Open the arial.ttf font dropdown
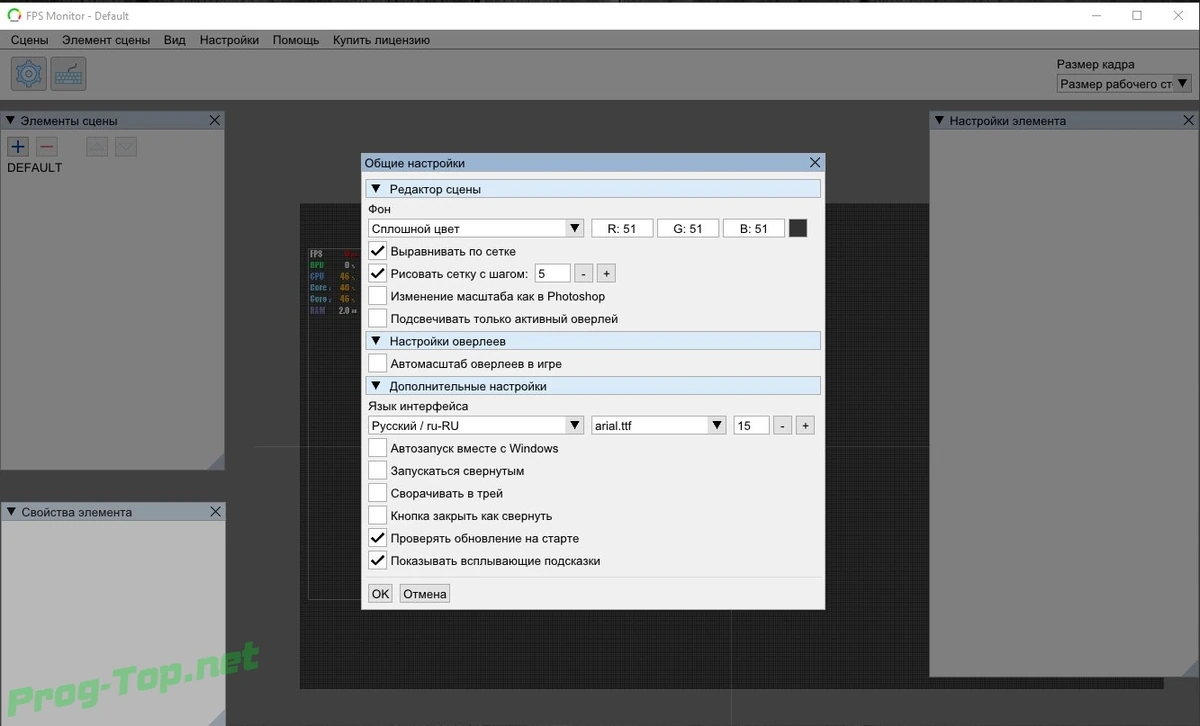 [x=659, y=425]
